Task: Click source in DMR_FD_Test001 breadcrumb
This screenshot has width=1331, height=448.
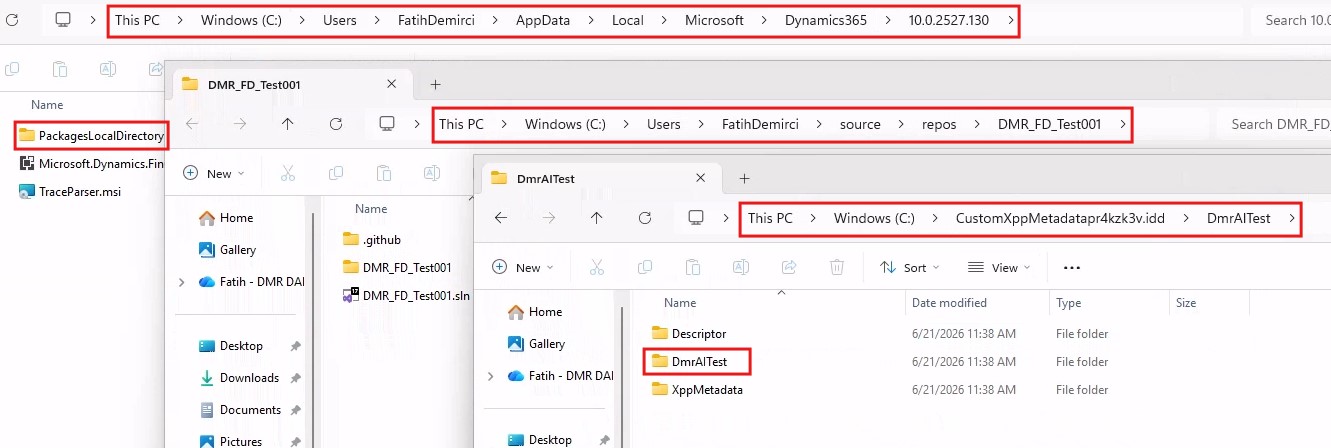Action: click(x=860, y=124)
